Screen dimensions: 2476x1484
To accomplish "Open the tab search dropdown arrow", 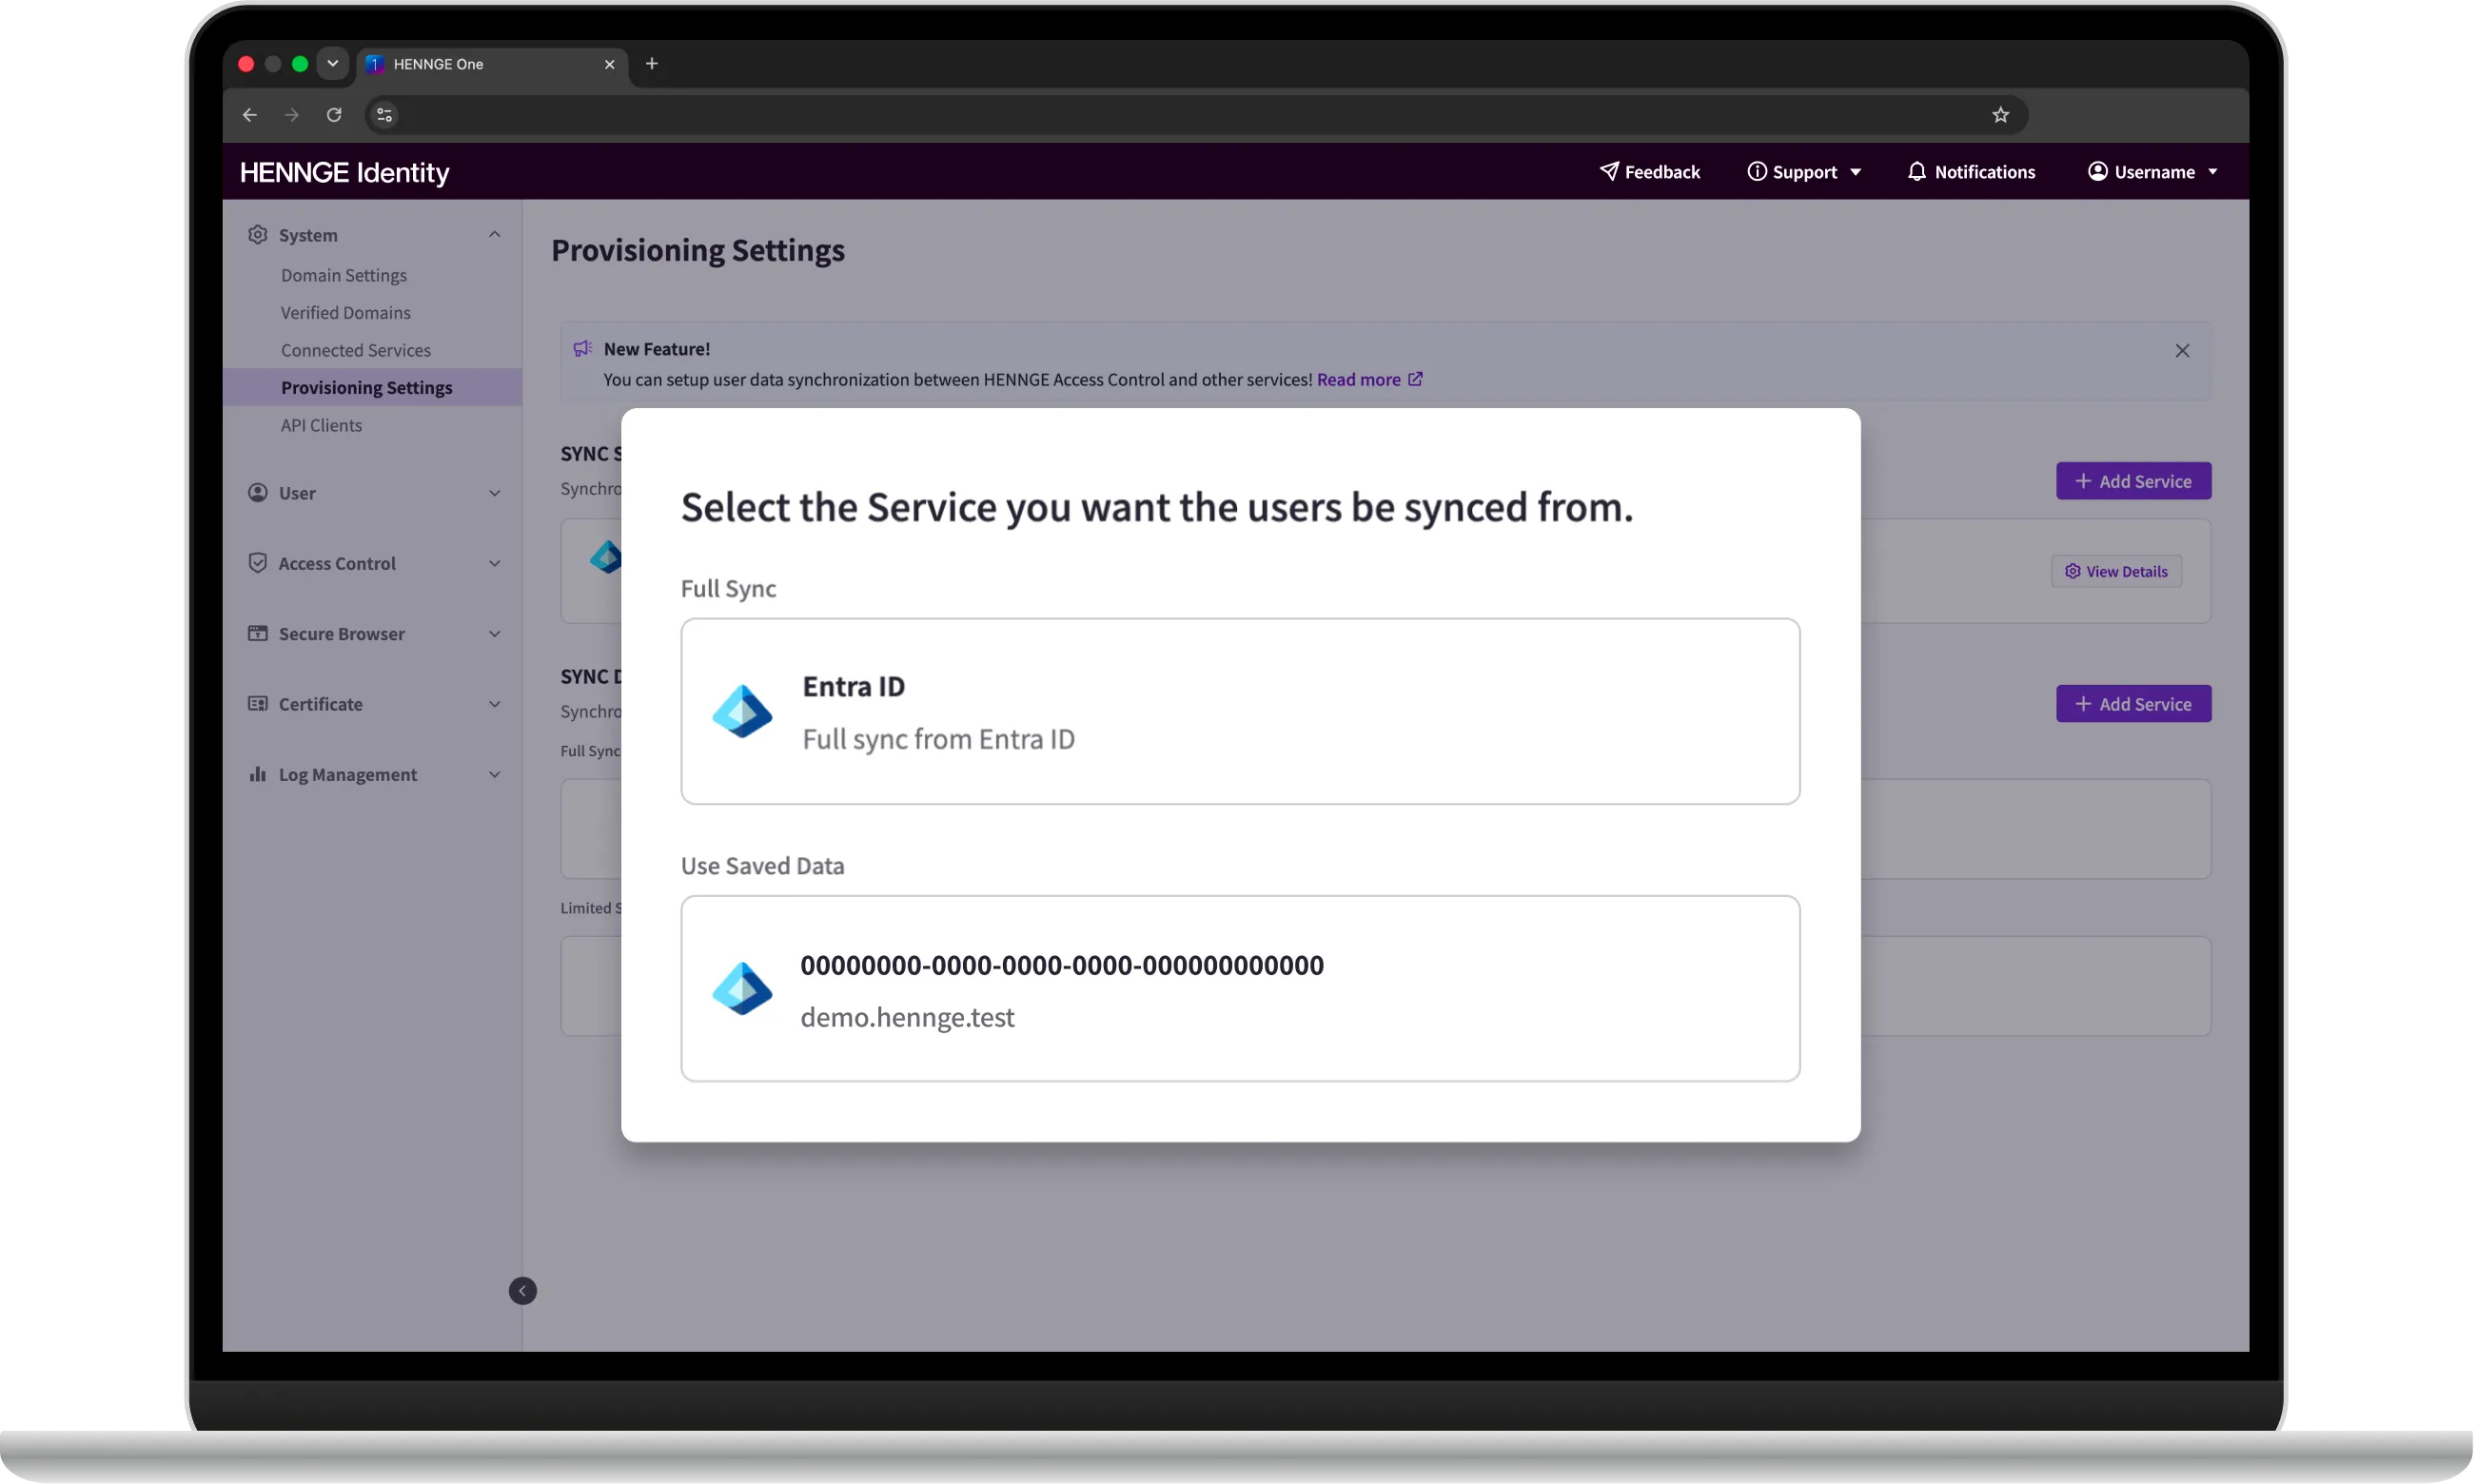I will [x=333, y=64].
